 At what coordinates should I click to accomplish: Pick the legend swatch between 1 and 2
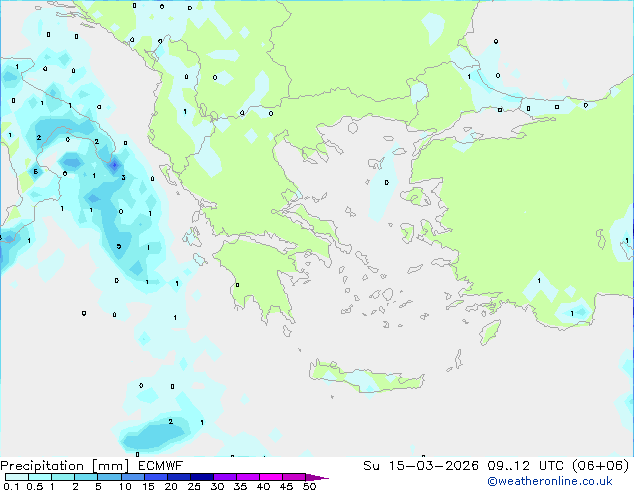pos(63,477)
